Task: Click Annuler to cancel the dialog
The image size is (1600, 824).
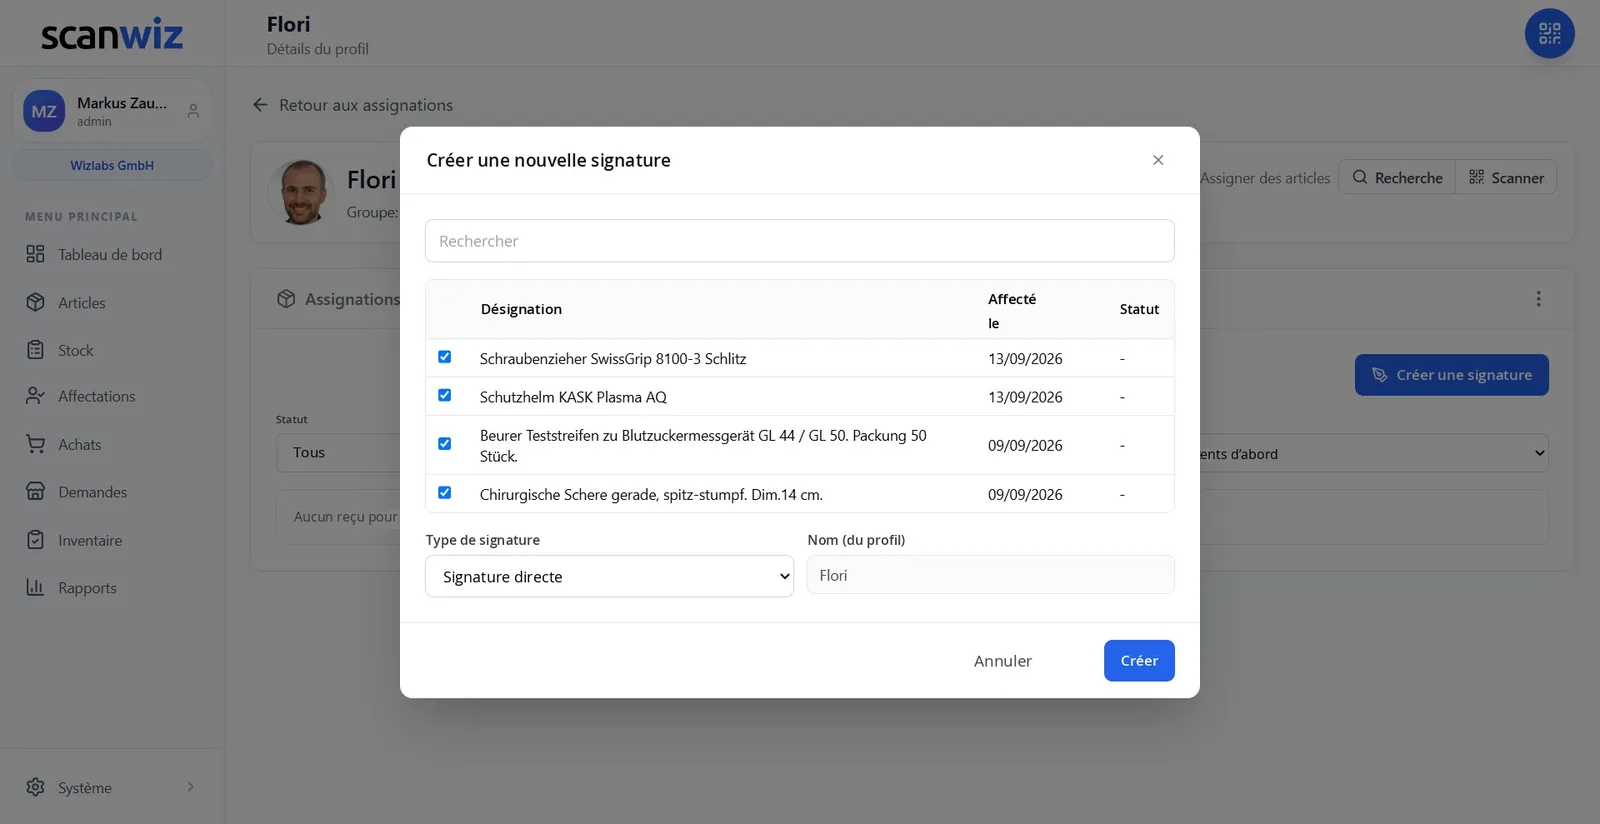Action: [x=1003, y=661]
